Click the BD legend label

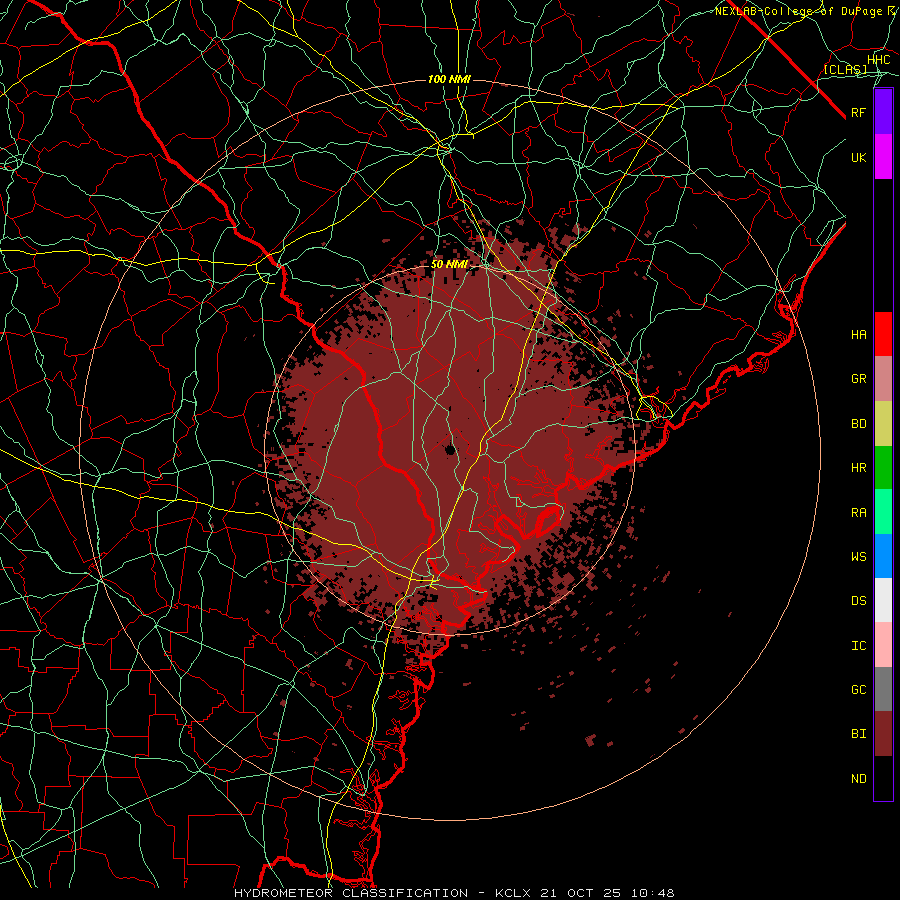pos(858,424)
